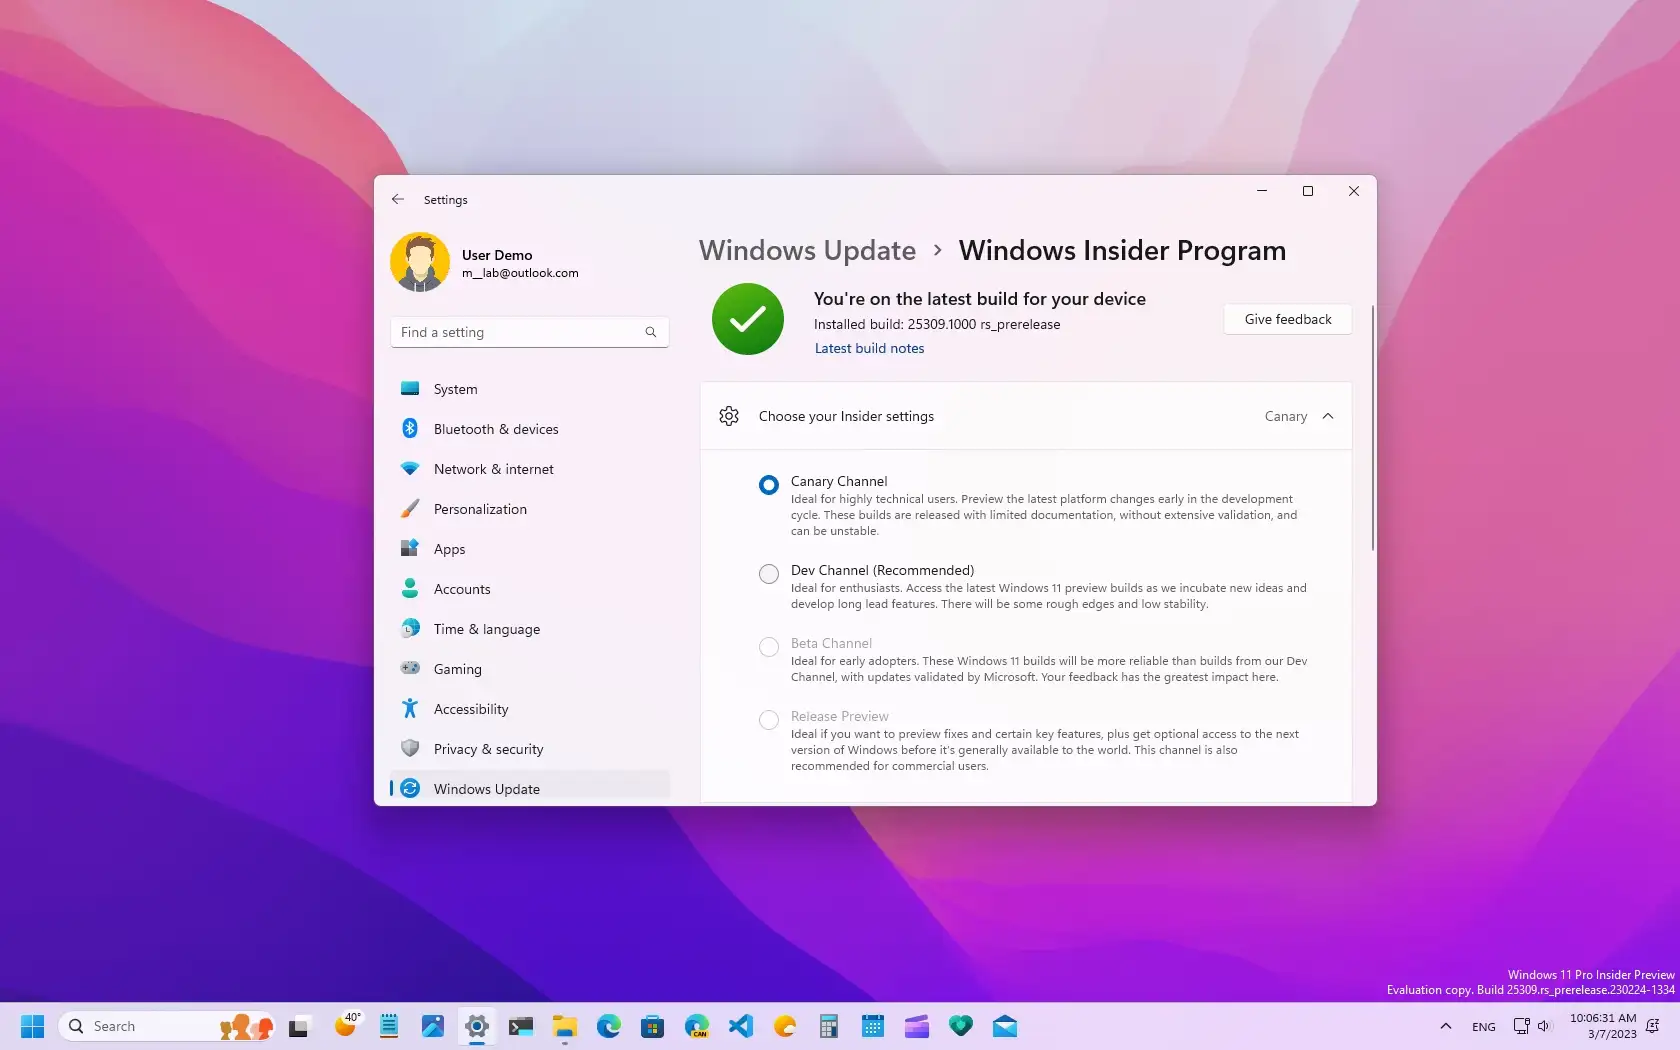
Task: Open Clipchamp from the taskbar
Action: pyautogui.click(x=917, y=1026)
